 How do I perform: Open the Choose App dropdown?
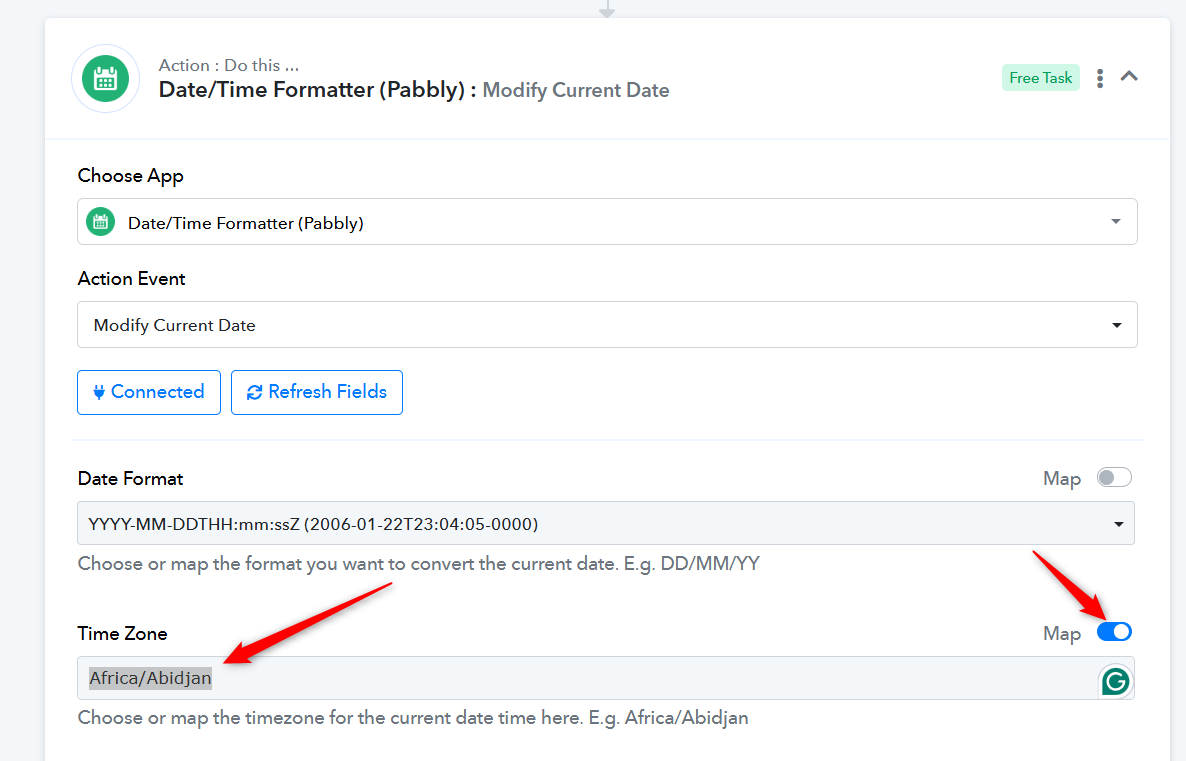[x=607, y=222]
